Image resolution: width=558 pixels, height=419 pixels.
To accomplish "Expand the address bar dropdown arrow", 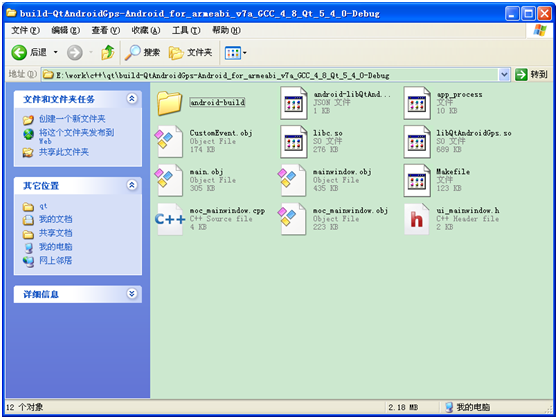I will [x=504, y=75].
